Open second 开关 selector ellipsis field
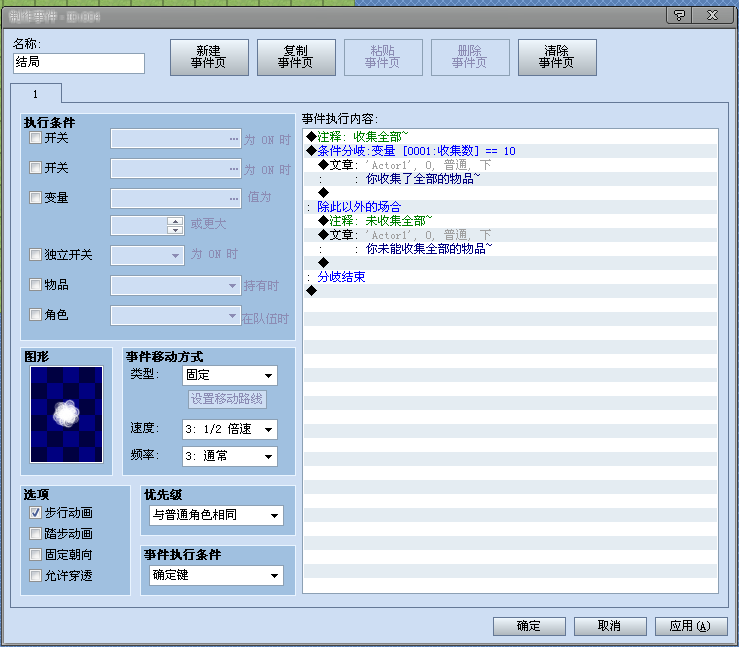Screen dimensions: 739x647 176,168
